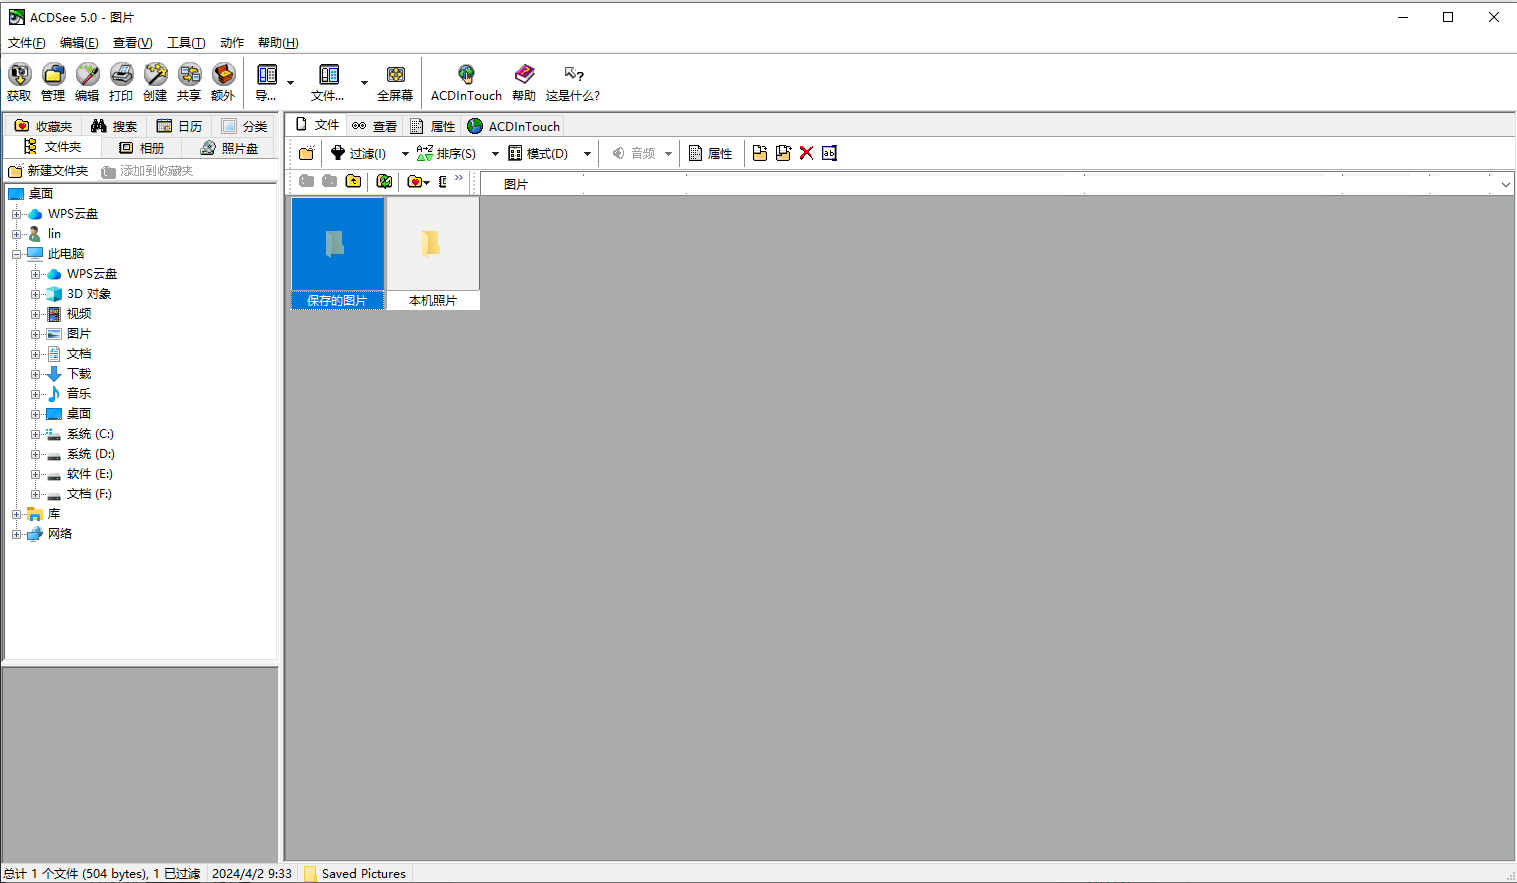This screenshot has height=883, width=1517.
Task: Select 音乐 in the folder tree
Action: click(x=79, y=394)
